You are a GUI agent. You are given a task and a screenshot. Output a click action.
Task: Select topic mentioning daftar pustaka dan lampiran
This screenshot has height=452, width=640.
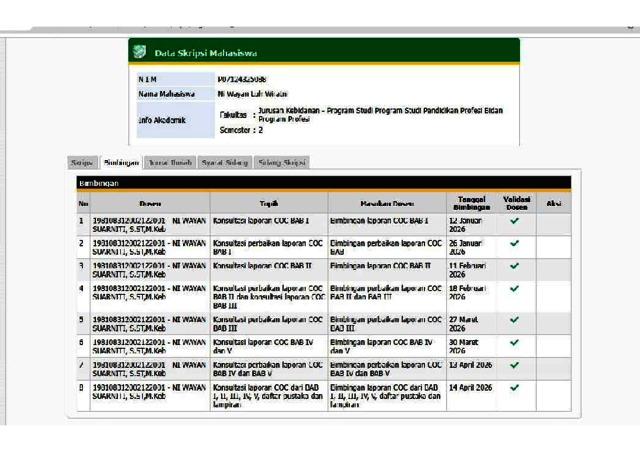[268, 396]
